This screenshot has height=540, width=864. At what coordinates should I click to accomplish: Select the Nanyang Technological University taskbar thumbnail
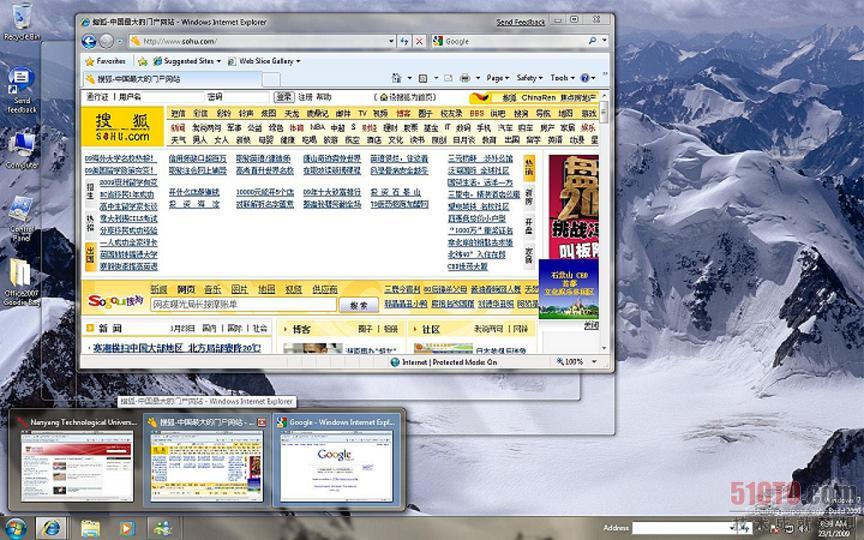pyautogui.click(x=77, y=460)
